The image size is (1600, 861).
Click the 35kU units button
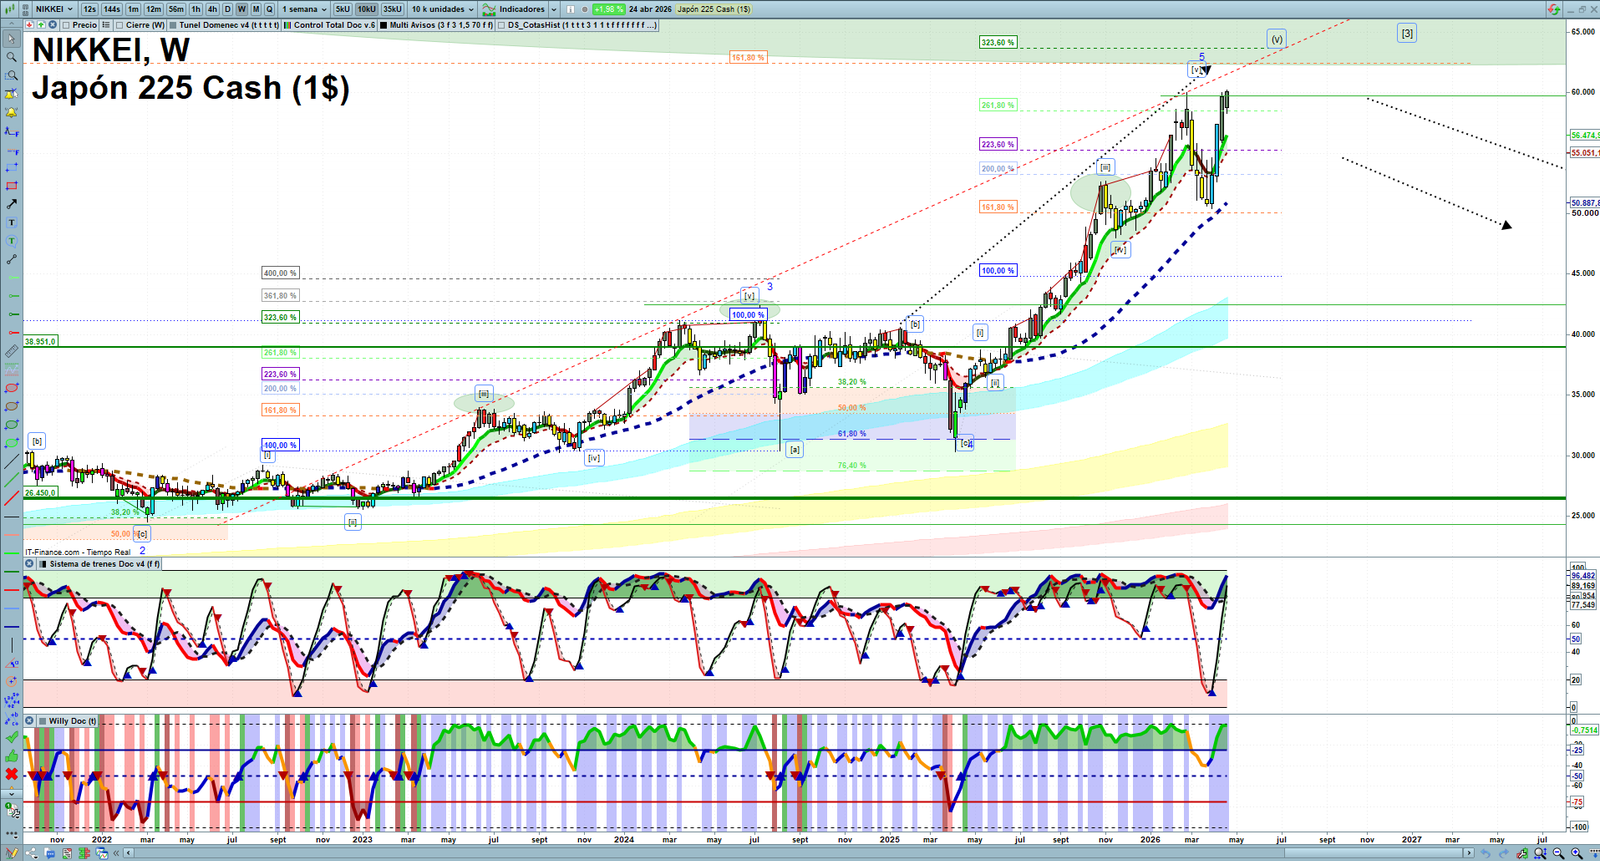[x=392, y=9]
